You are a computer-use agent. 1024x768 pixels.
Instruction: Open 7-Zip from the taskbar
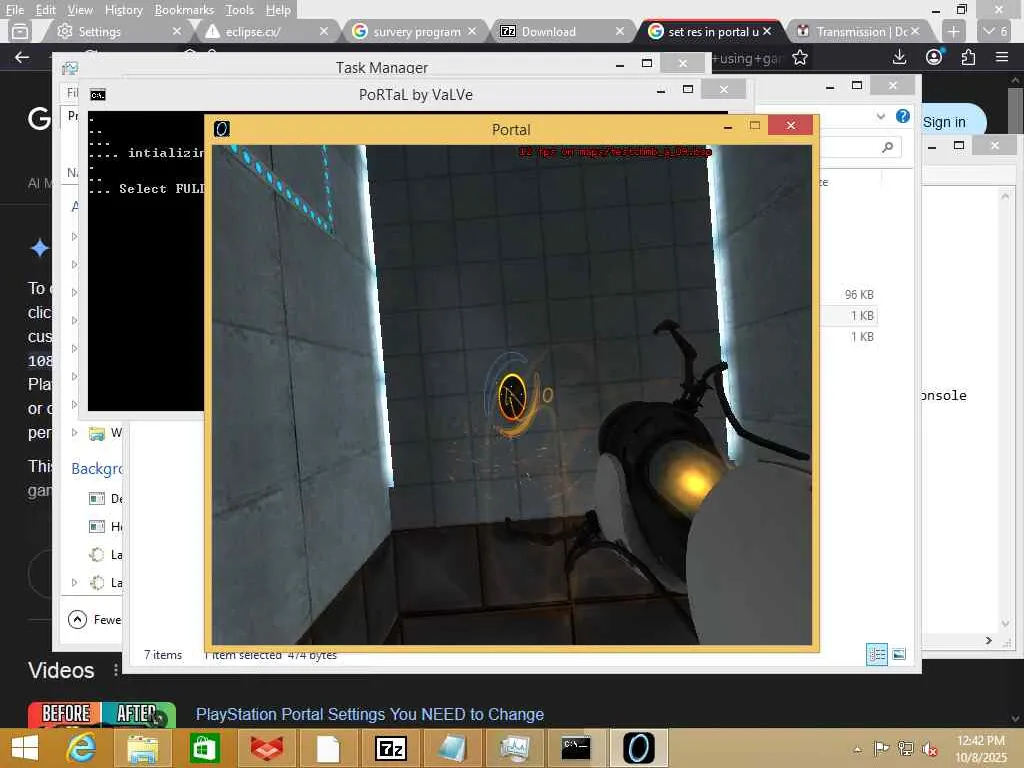click(391, 748)
